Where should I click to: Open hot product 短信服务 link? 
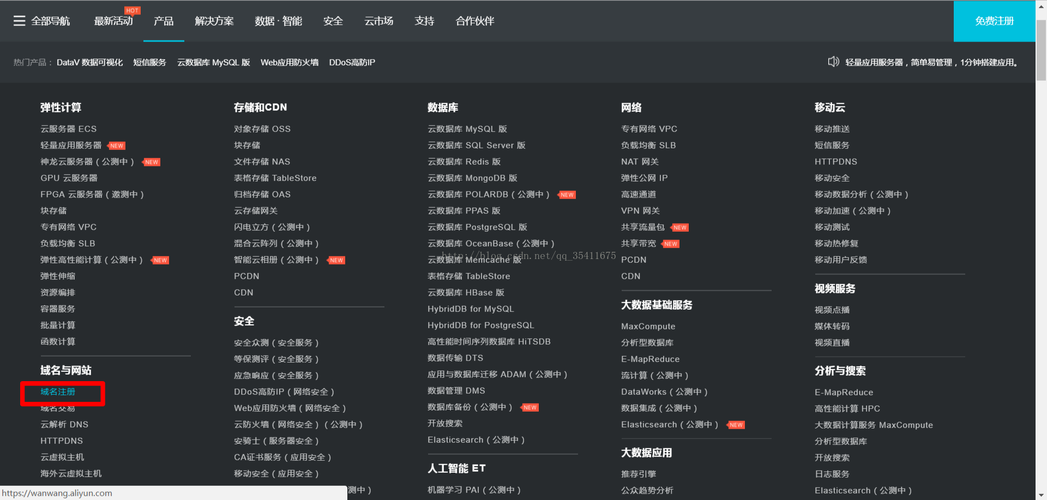pyautogui.click(x=150, y=62)
